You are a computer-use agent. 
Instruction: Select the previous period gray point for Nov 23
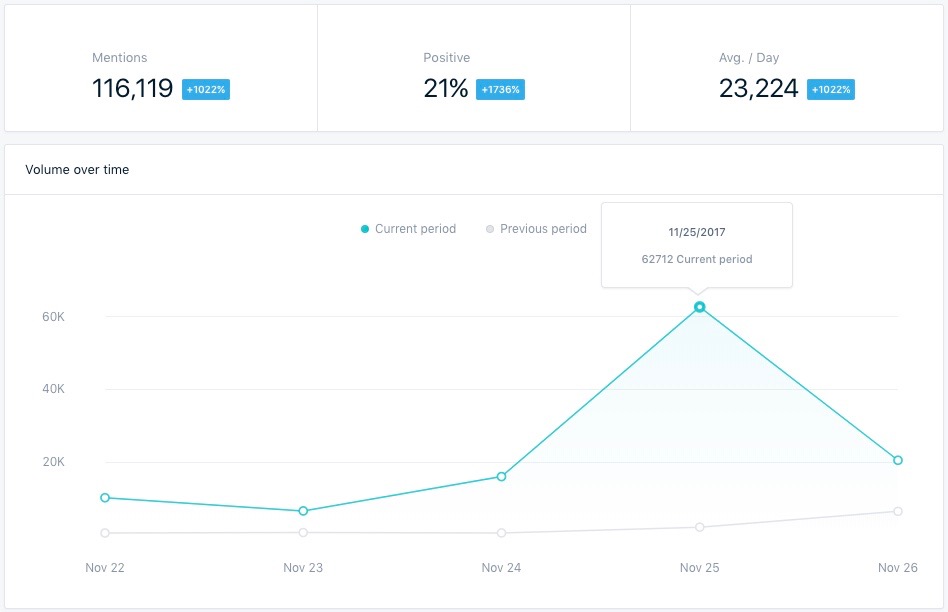304,532
